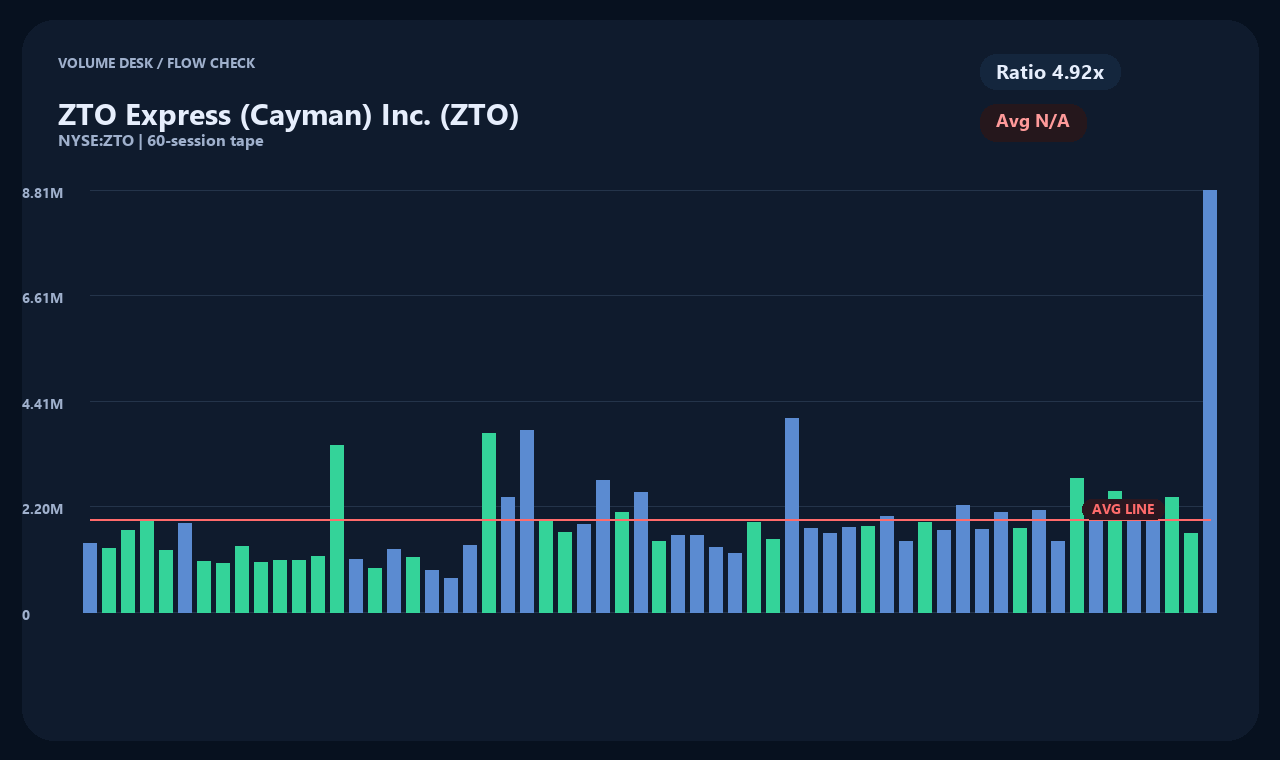Click the 6.61M axis label
The height and width of the screenshot is (760, 1280).
coord(43,298)
